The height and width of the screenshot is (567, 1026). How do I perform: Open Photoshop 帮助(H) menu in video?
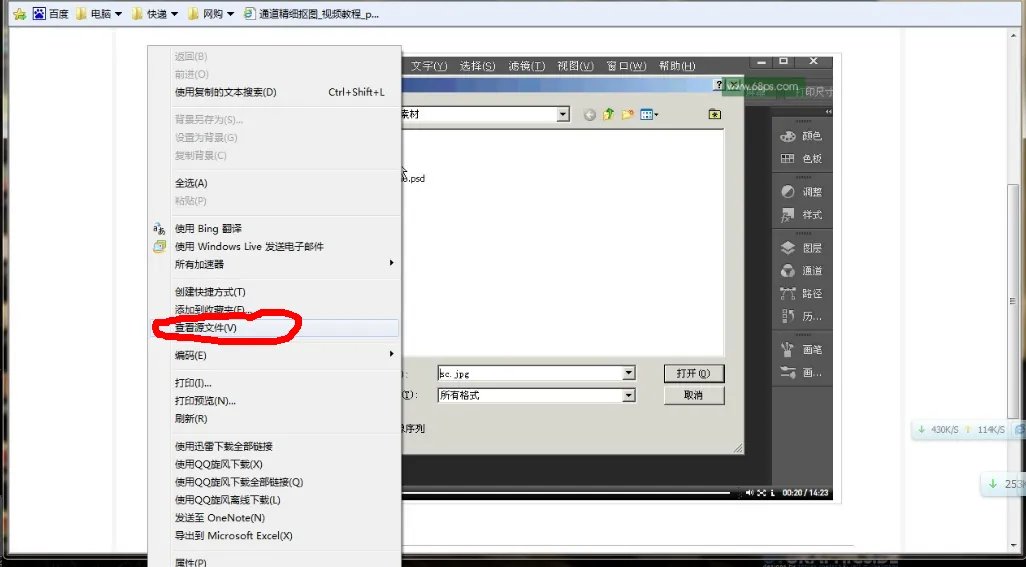point(677,66)
